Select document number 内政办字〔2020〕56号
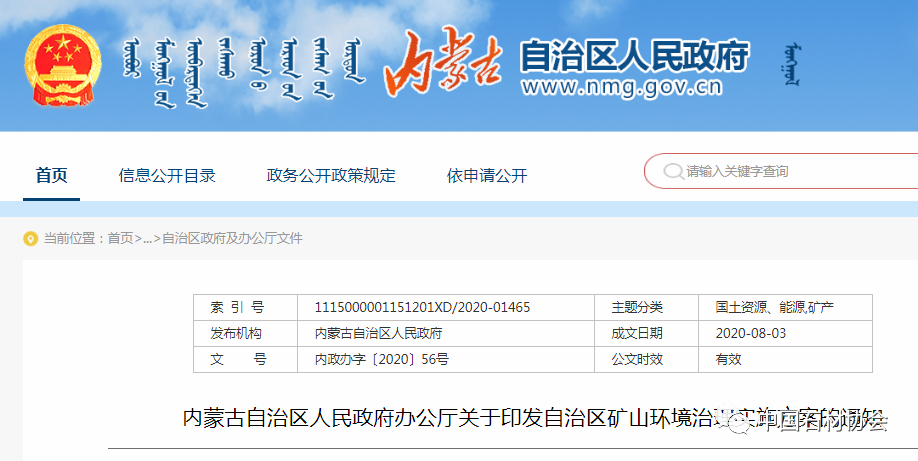Image resolution: width=918 pixels, height=461 pixels. 382,359
